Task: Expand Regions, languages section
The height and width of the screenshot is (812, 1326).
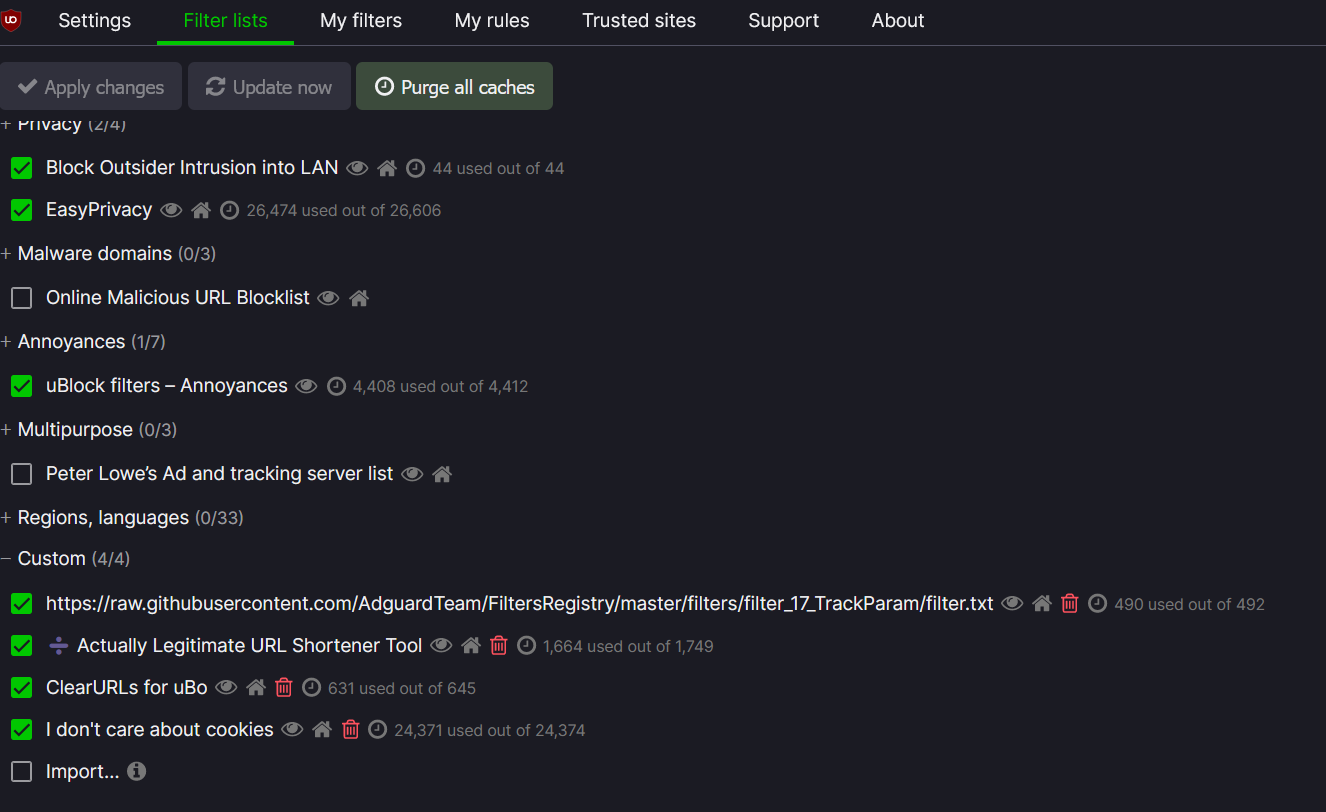Action: click(103, 518)
